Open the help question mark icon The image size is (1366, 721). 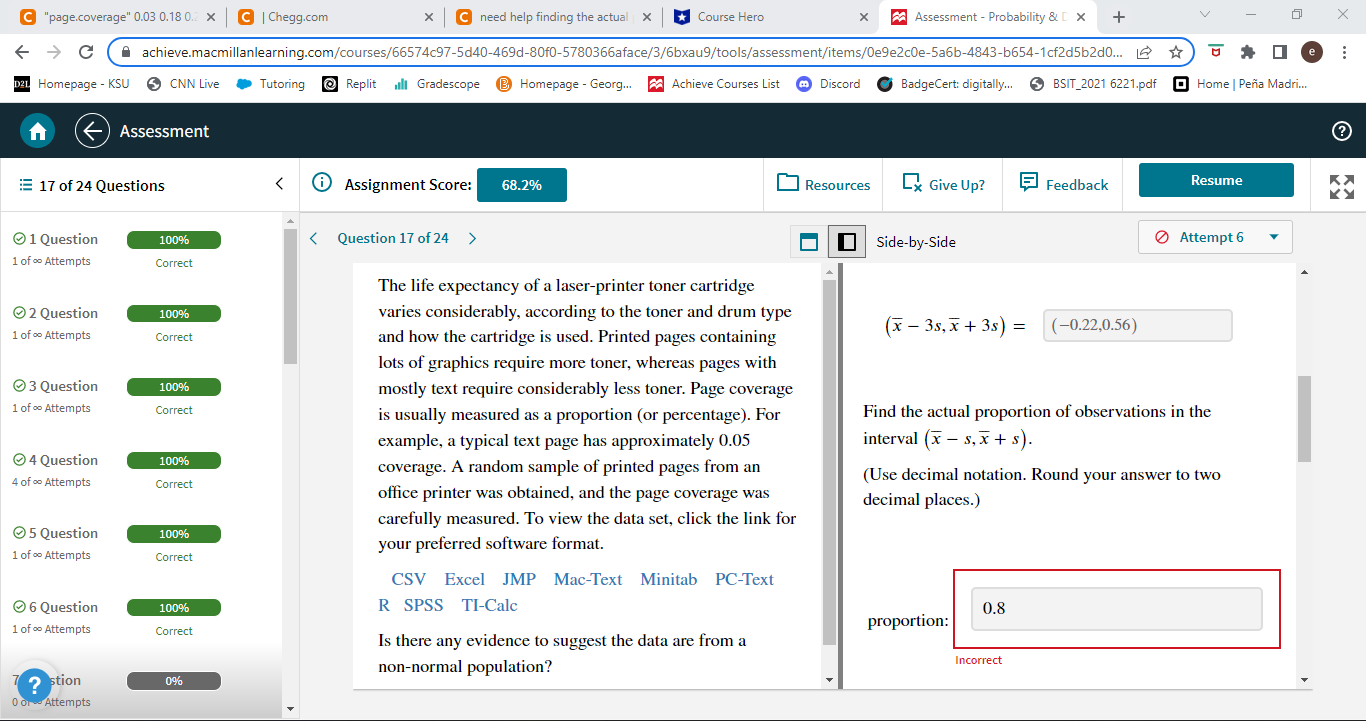(x=1341, y=131)
